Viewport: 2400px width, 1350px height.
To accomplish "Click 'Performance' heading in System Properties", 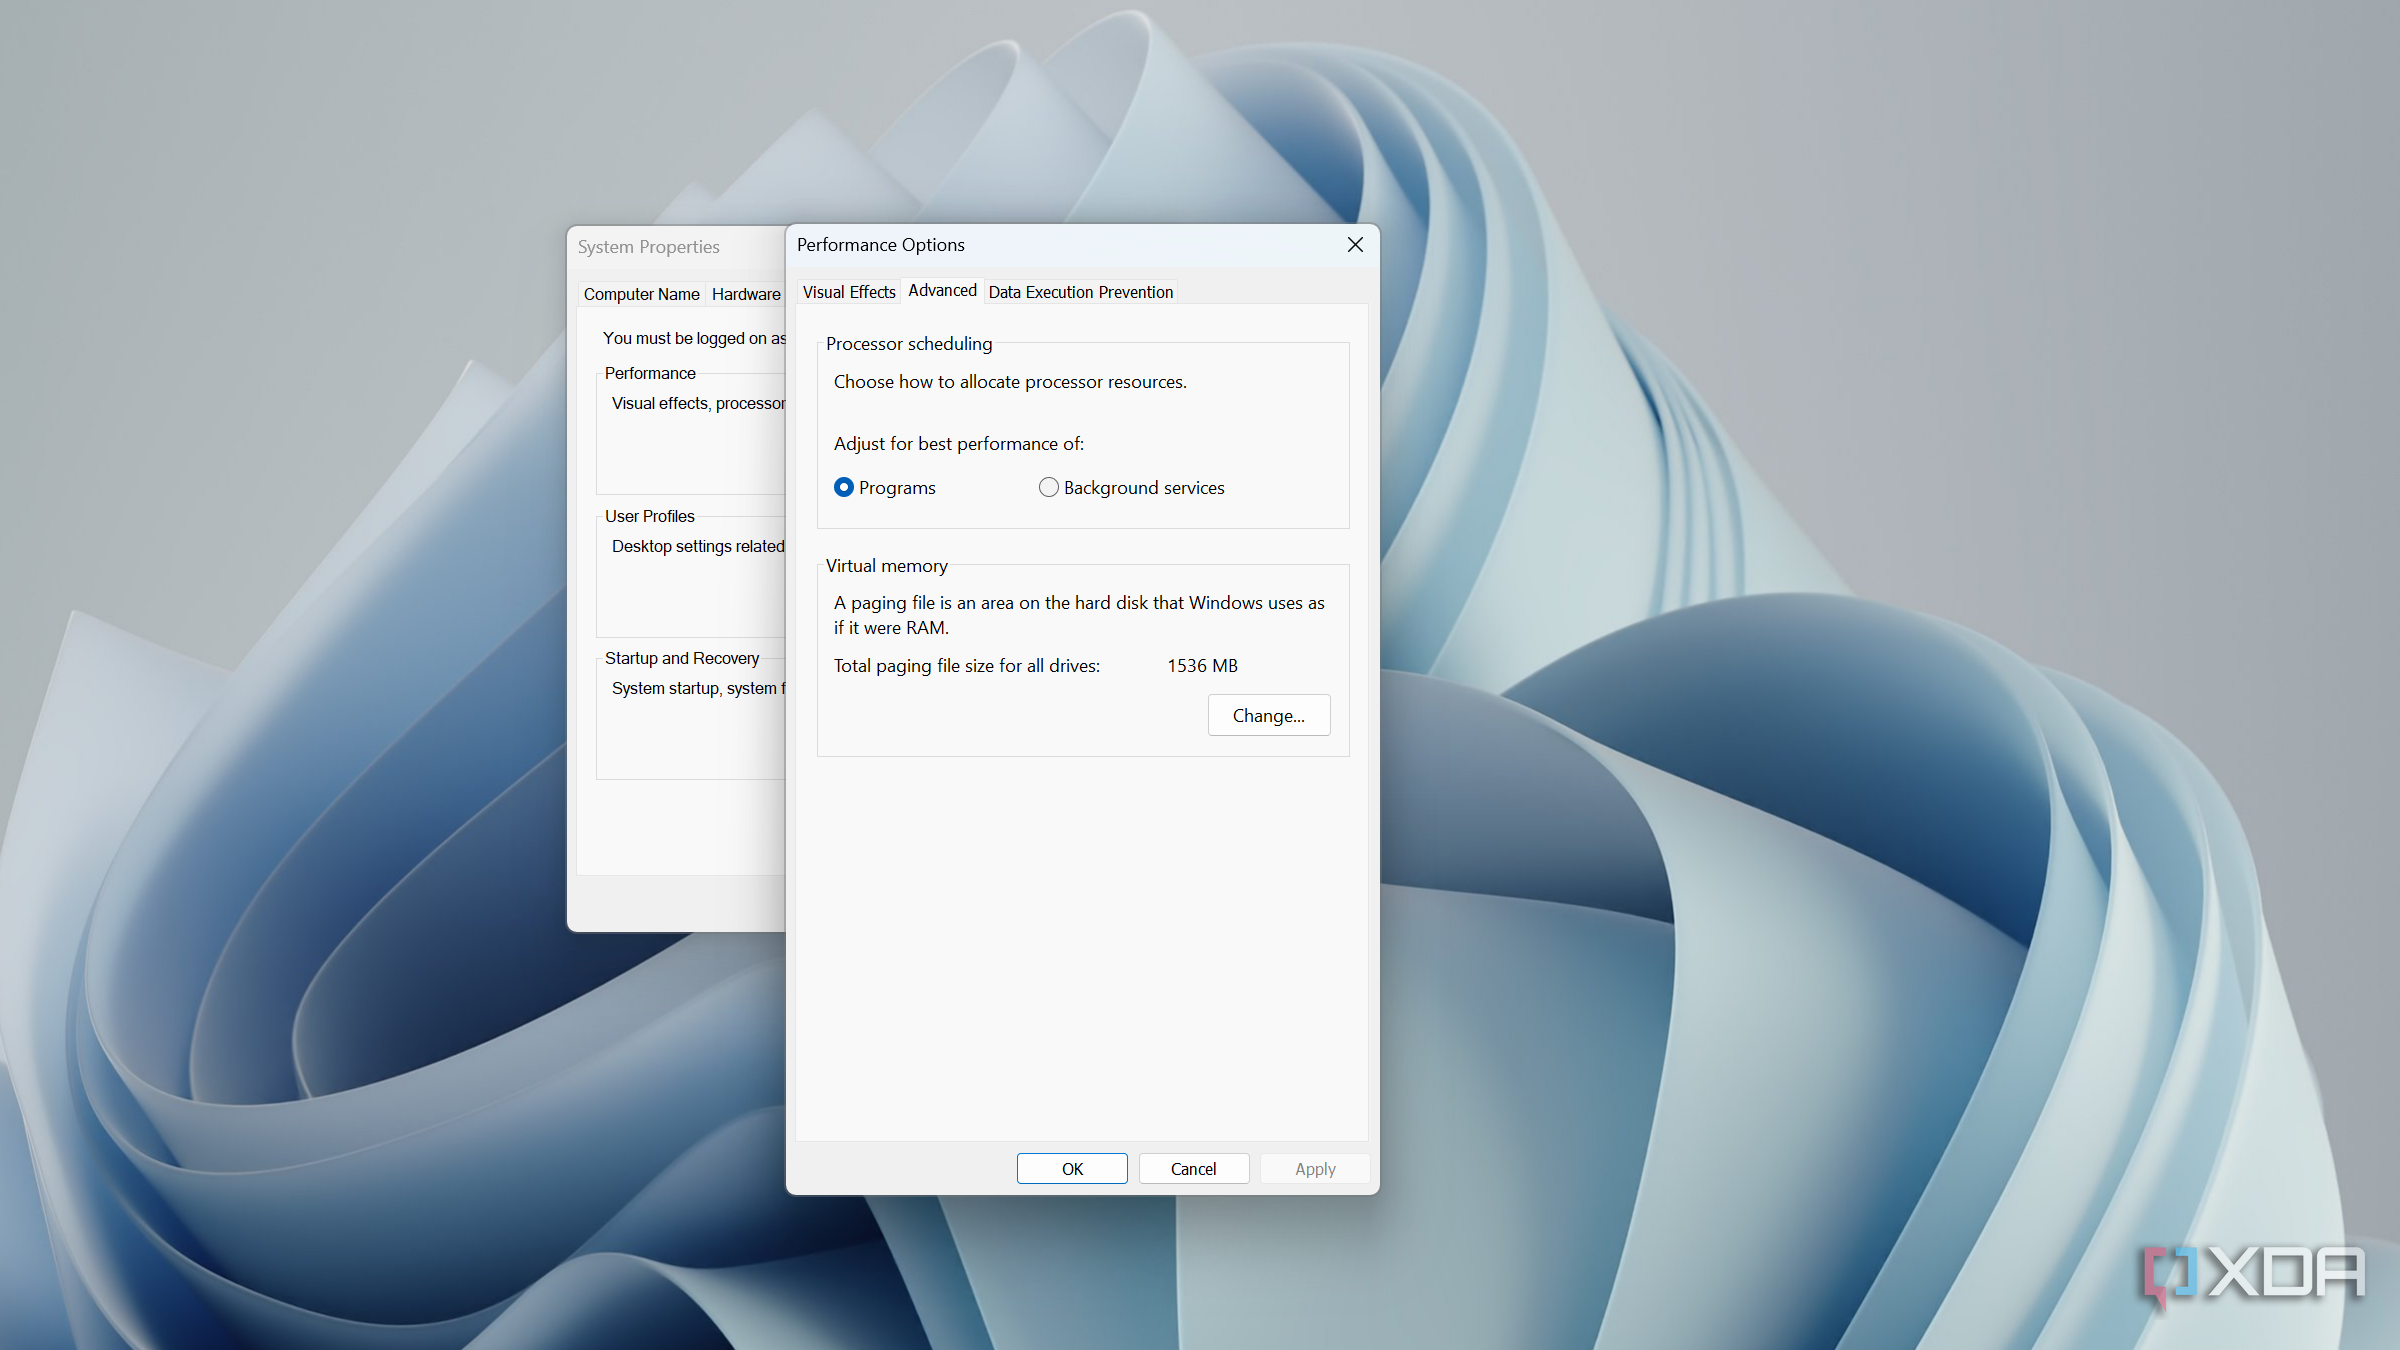I will (x=650, y=373).
